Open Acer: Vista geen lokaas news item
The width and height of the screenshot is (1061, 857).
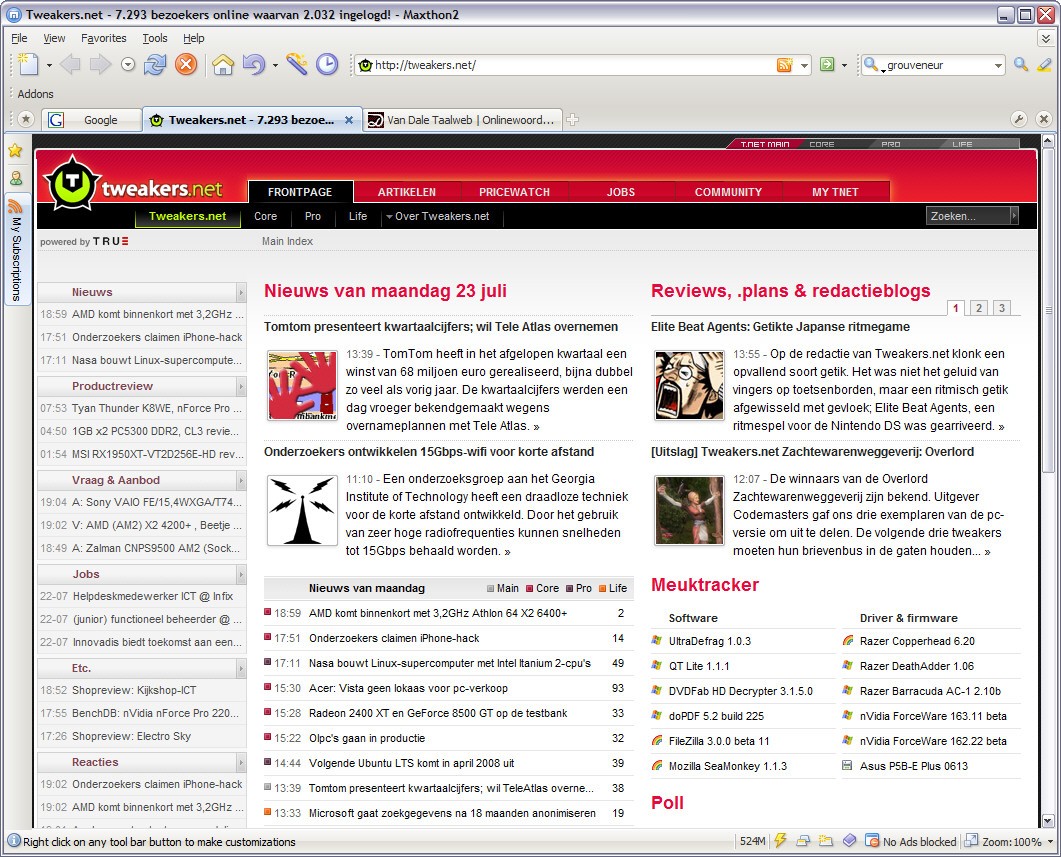click(408, 688)
